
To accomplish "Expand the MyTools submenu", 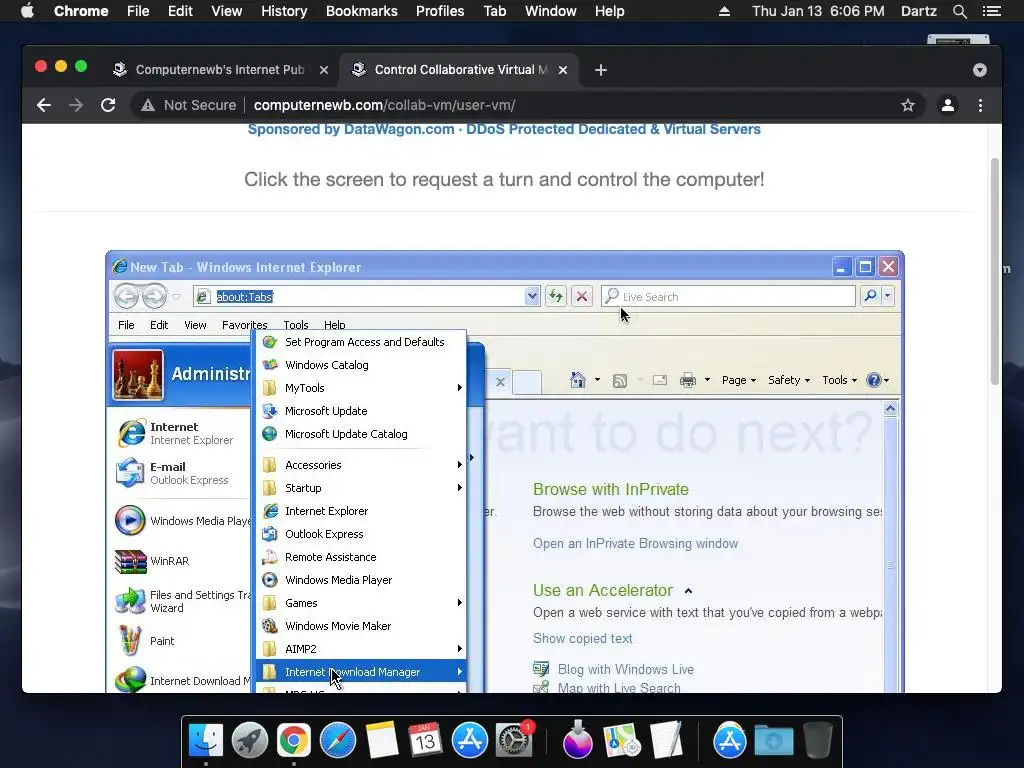I will (x=363, y=388).
